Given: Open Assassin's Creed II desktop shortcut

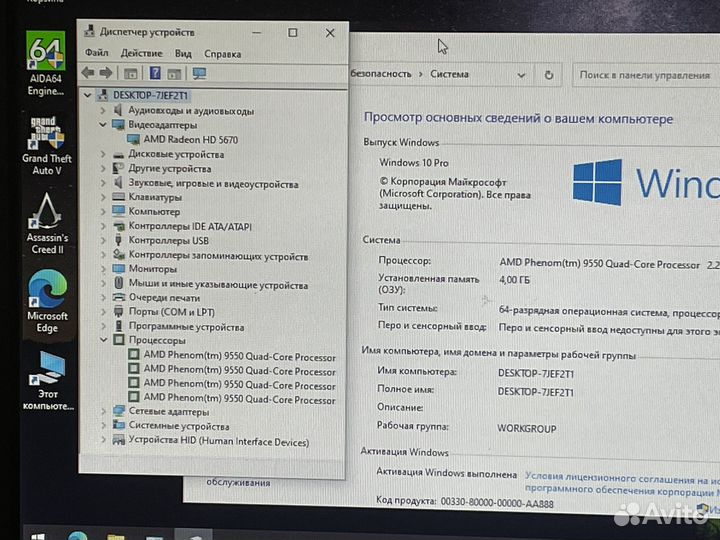Looking at the screenshot, I should (47, 224).
